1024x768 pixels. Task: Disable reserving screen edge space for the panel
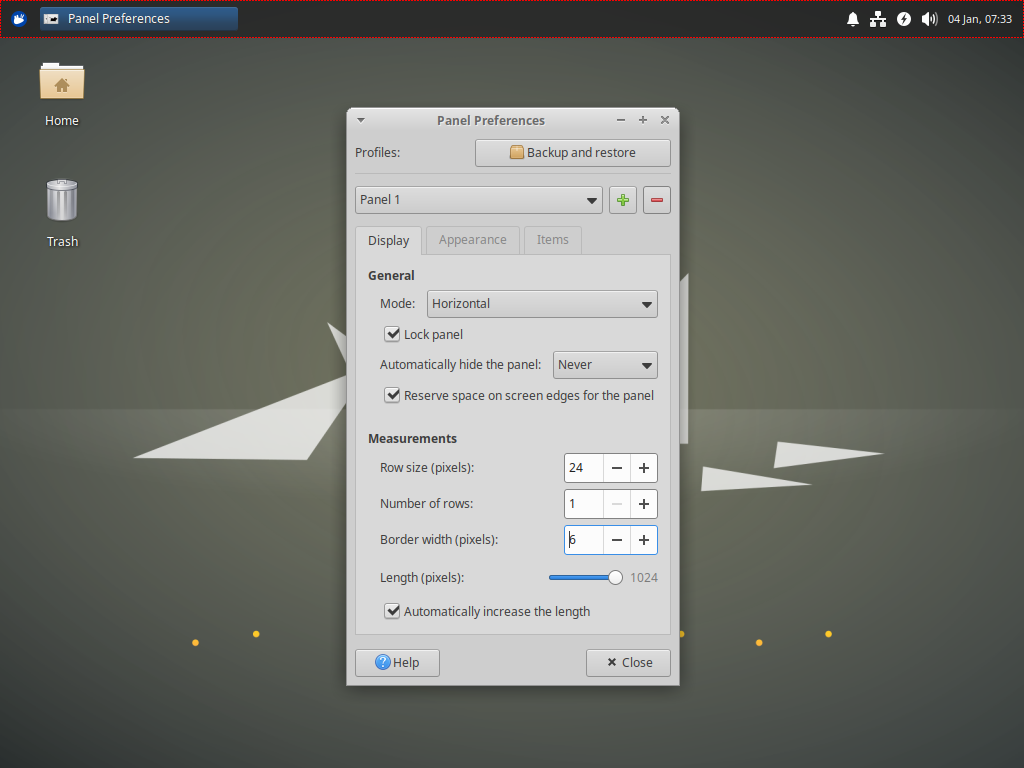392,395
